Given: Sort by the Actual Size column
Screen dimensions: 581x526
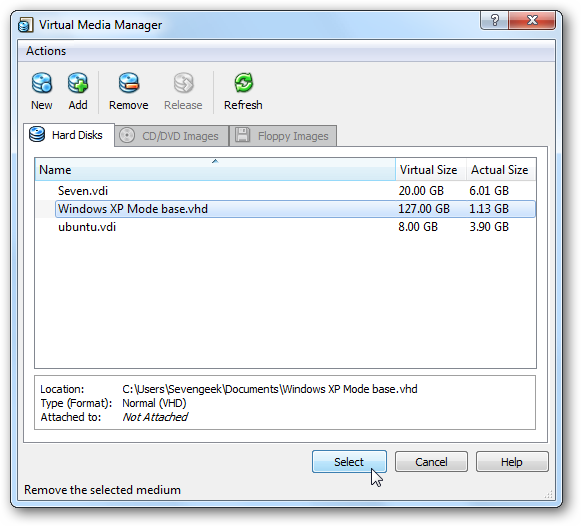Looking at the screenshot, I should click(x=501, y=170).
